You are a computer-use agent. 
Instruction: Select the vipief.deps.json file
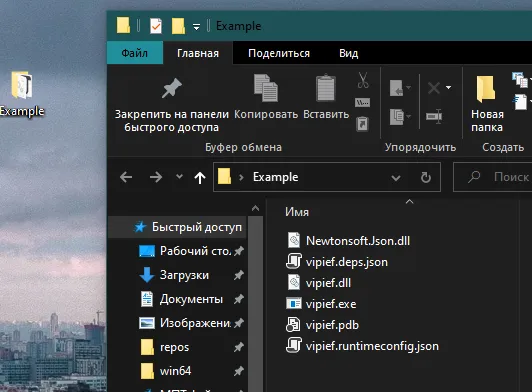(337, 262)
